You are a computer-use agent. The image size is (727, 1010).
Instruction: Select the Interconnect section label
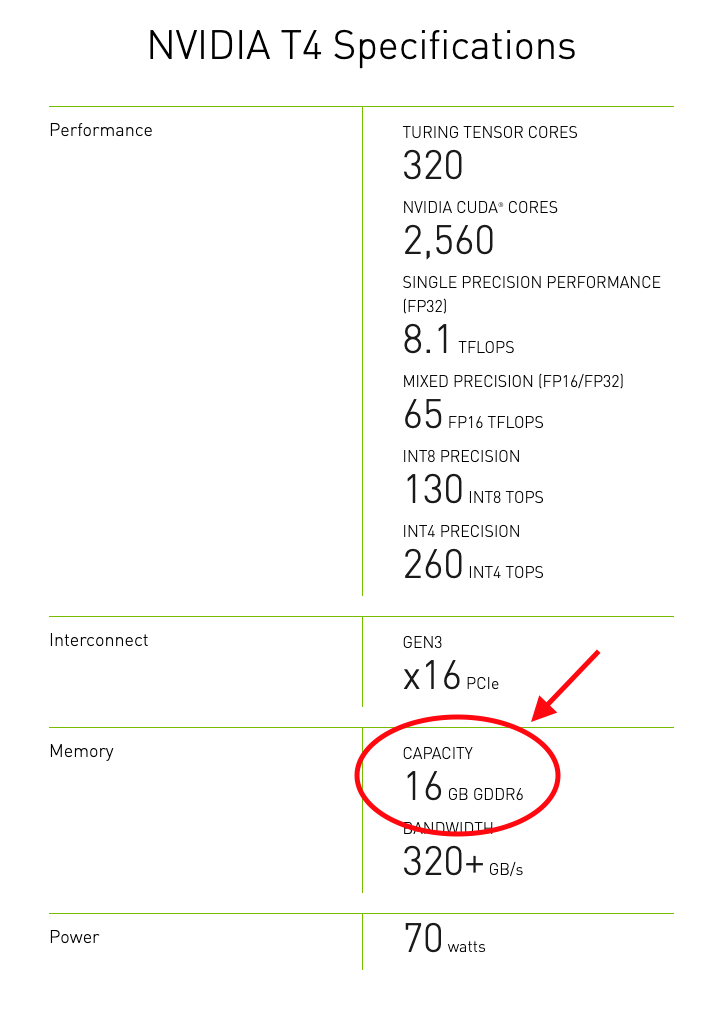tap(99, 640)
